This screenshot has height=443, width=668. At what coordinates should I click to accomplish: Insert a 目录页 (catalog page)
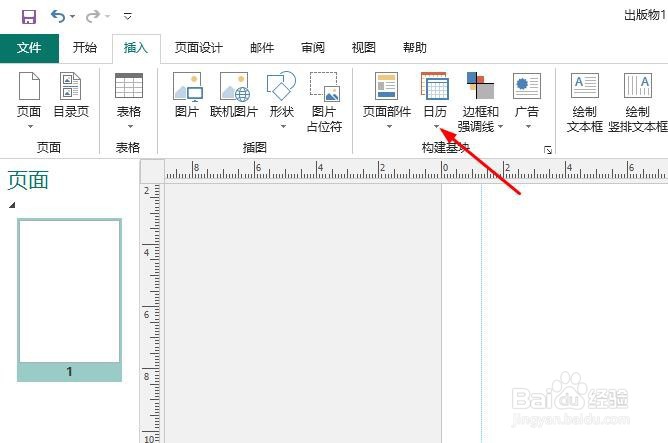[x=71, y=95]
